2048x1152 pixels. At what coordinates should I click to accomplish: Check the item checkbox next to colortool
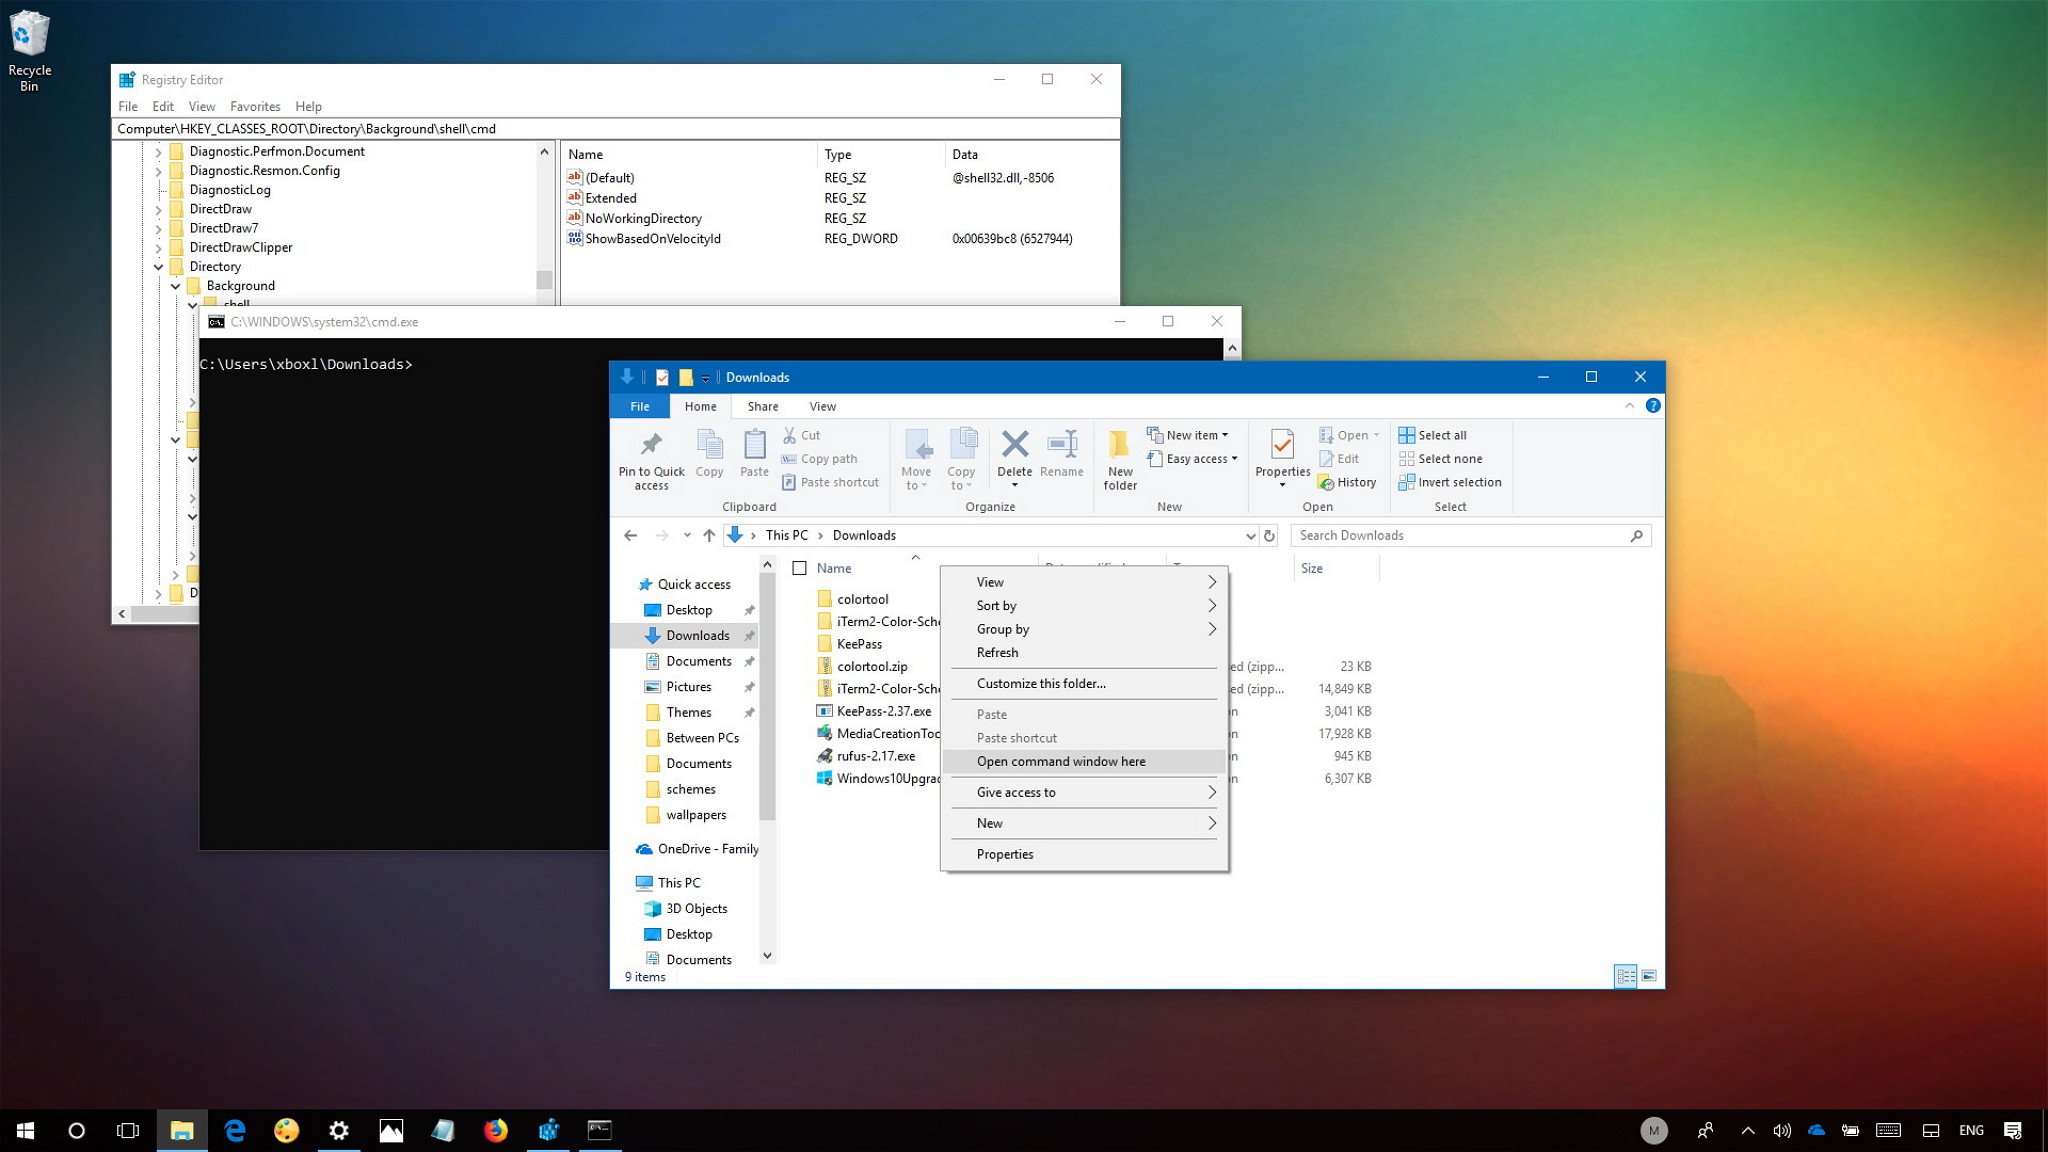click(799, 598)
